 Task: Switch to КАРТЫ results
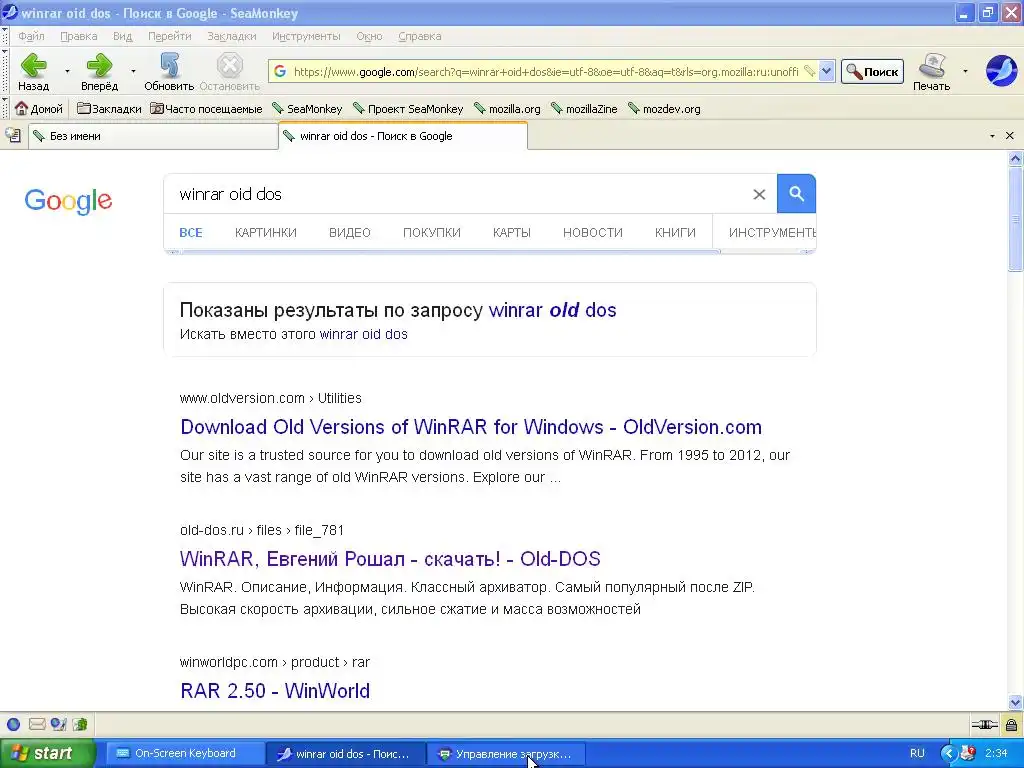pyautogui.click(x=512, y=232)
